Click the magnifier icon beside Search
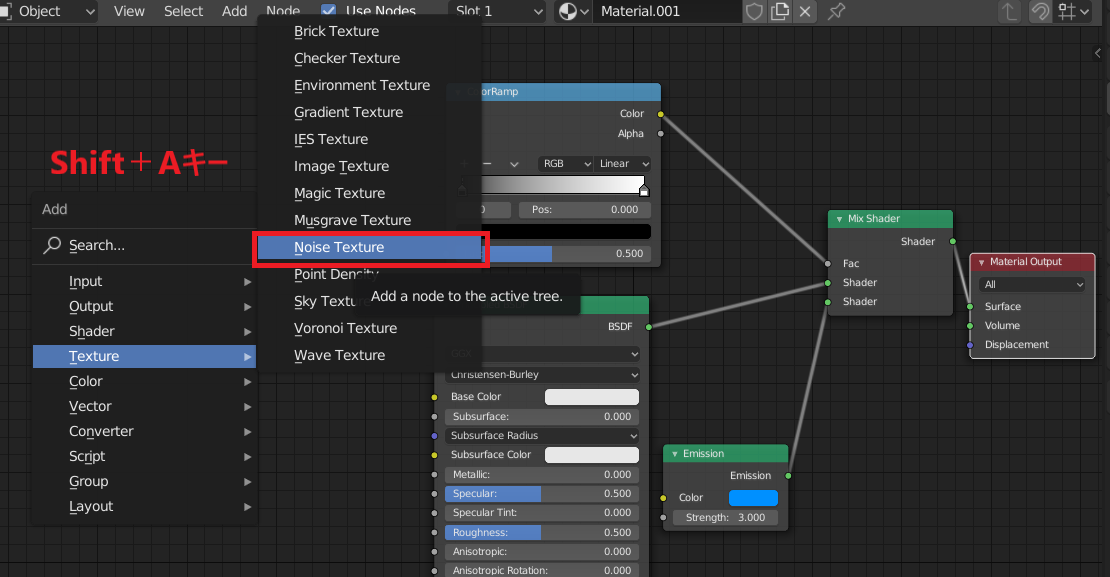 52,245
